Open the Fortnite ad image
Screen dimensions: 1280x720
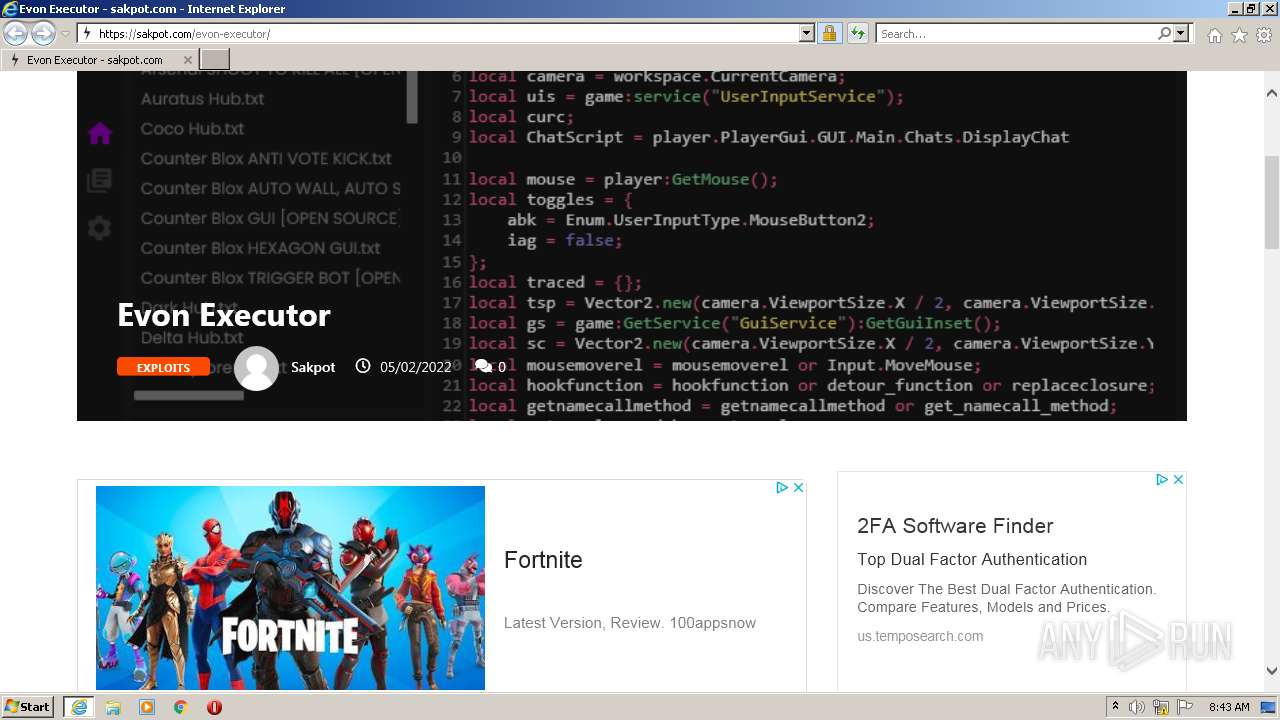[x=290, y=588]
